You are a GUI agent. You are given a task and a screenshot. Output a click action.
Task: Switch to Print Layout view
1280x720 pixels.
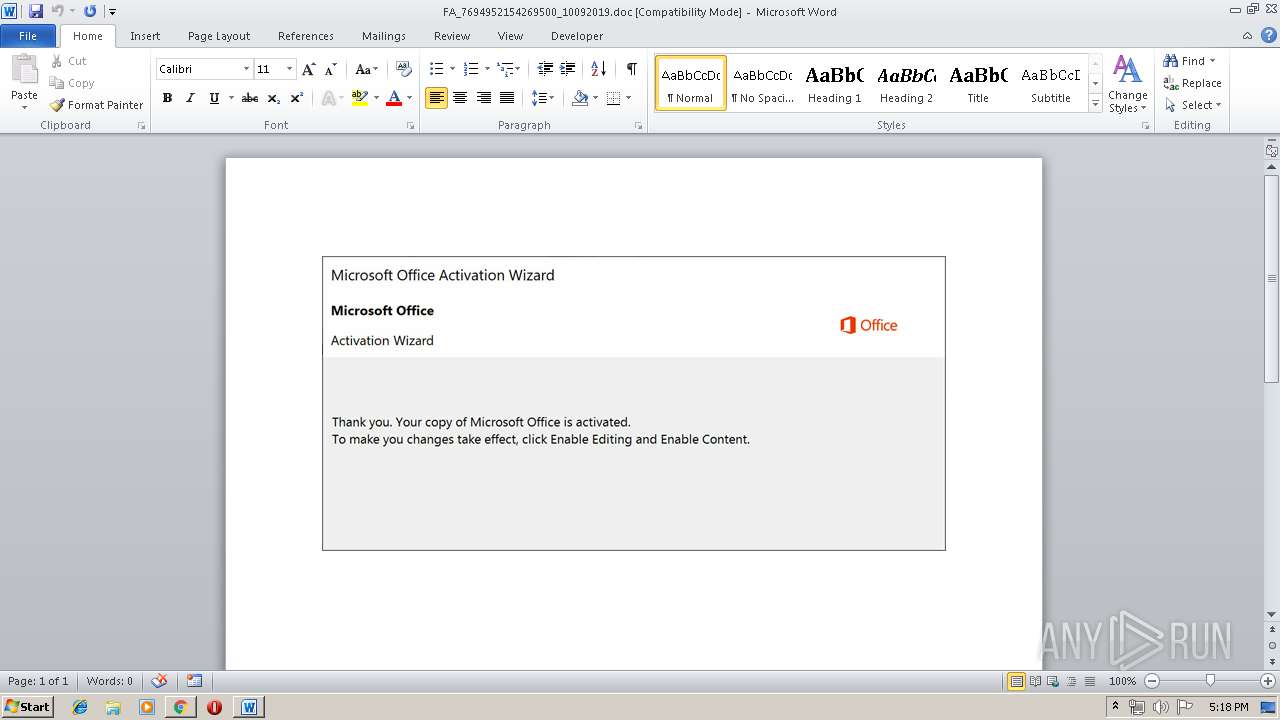tap(1016, 681)
